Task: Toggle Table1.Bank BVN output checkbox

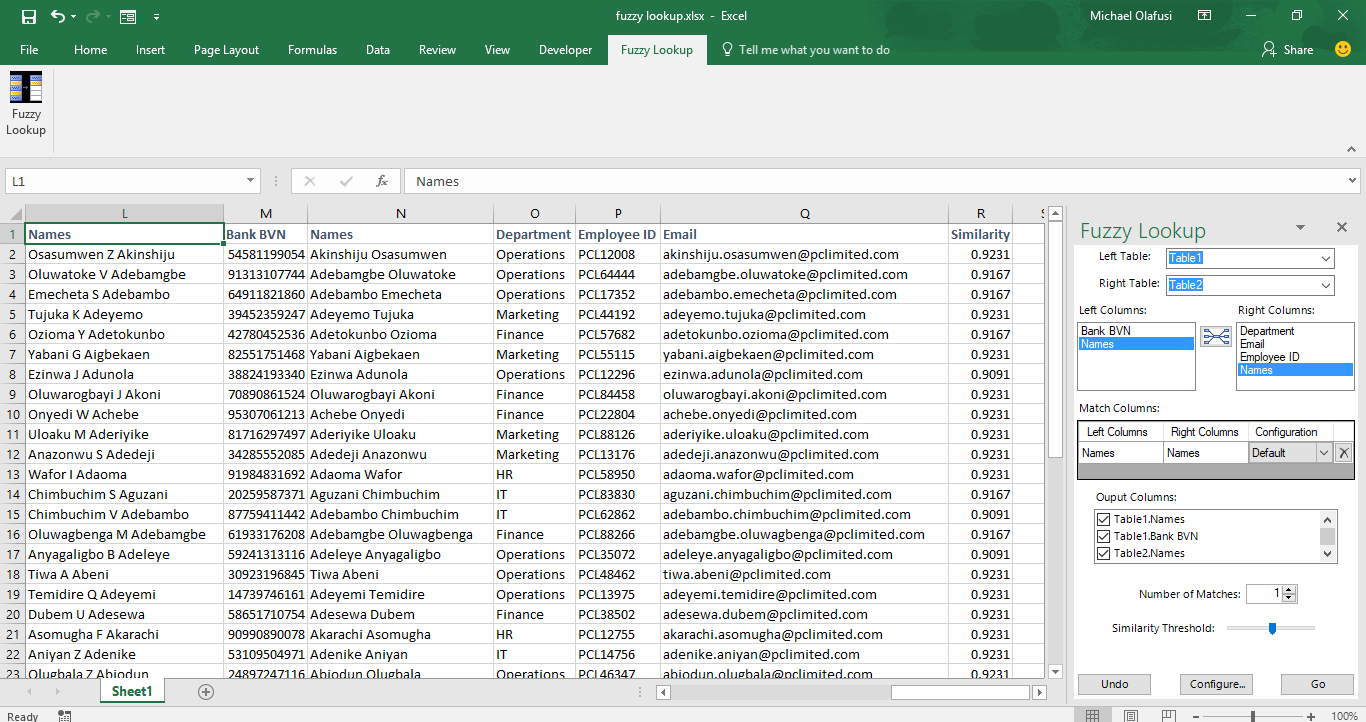Action: point(1104,536)
